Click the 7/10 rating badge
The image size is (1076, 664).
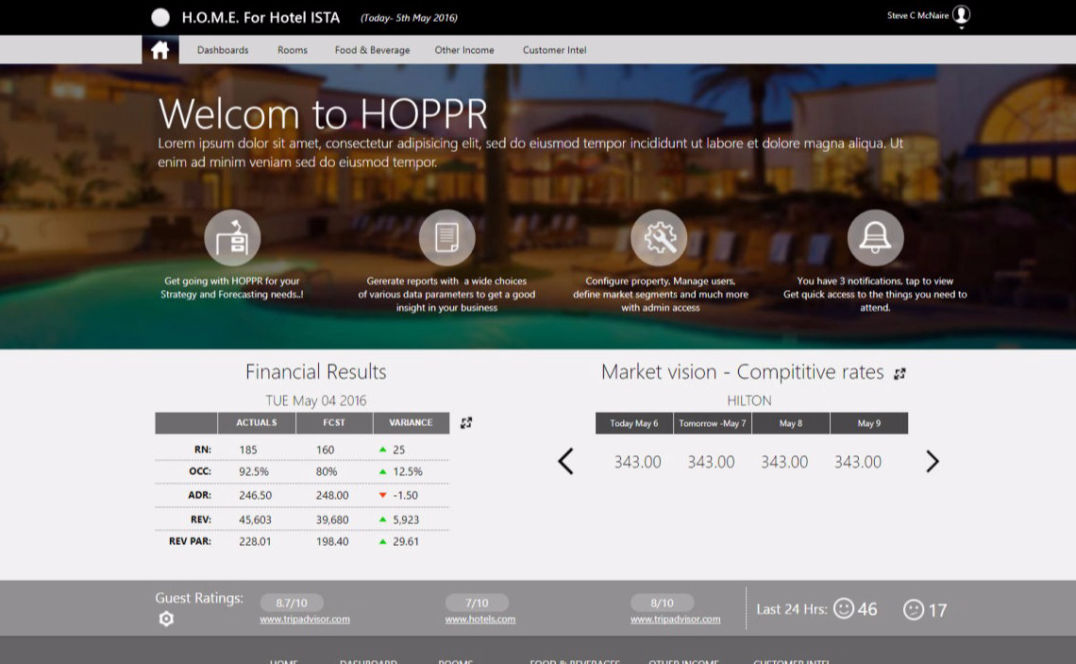coord(477,603)
